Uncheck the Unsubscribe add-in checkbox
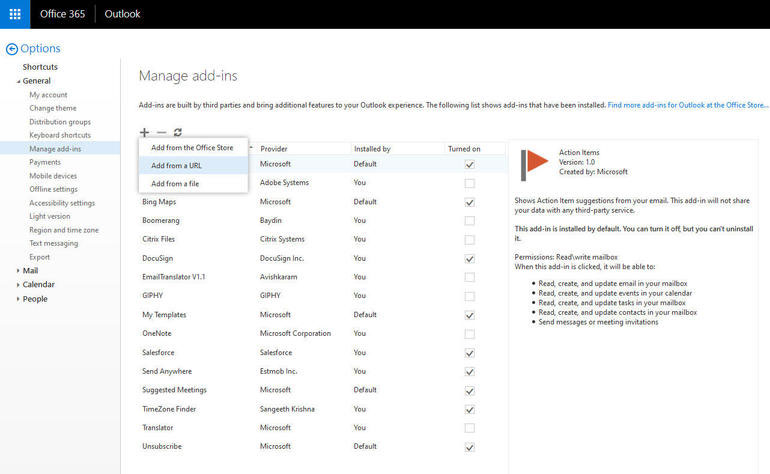The image size is (770, 474). 469,447
